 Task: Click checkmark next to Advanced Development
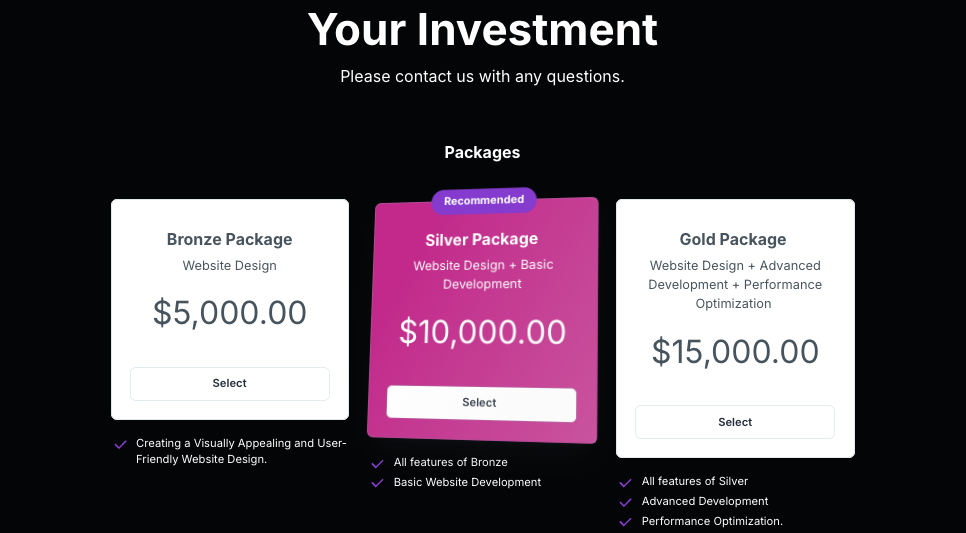625,502
